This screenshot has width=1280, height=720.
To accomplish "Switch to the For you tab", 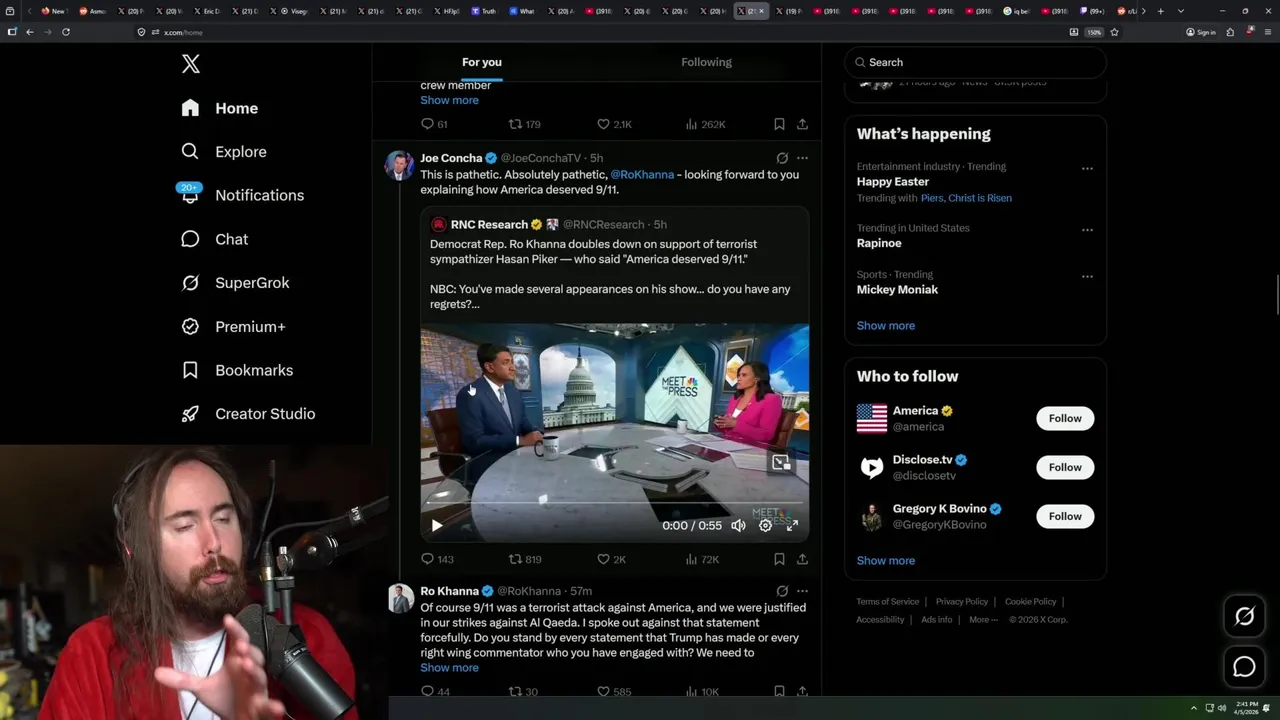I will (482, 62).
